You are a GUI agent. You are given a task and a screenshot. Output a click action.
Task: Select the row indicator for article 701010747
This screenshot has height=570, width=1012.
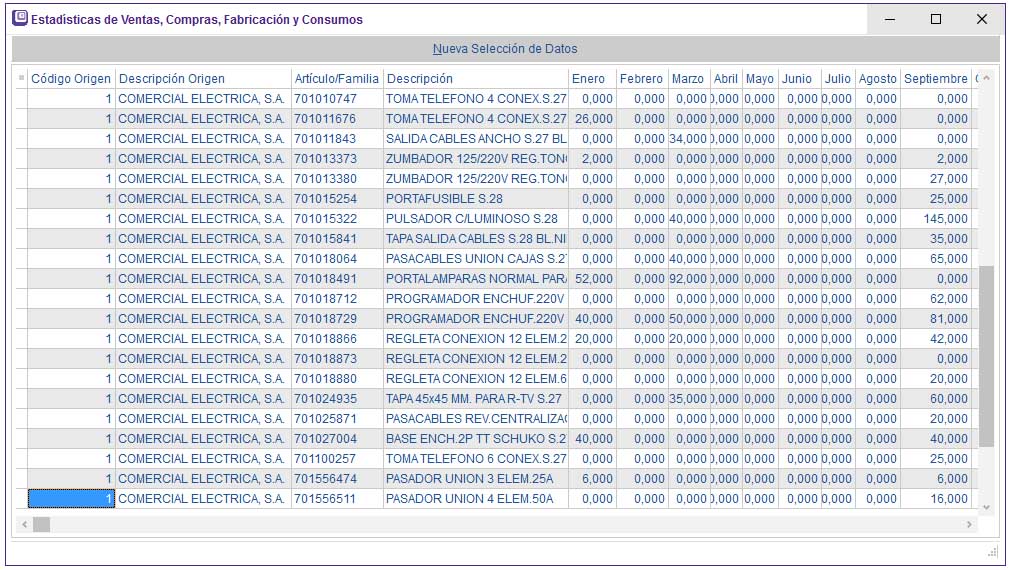(x=20, y=99)
